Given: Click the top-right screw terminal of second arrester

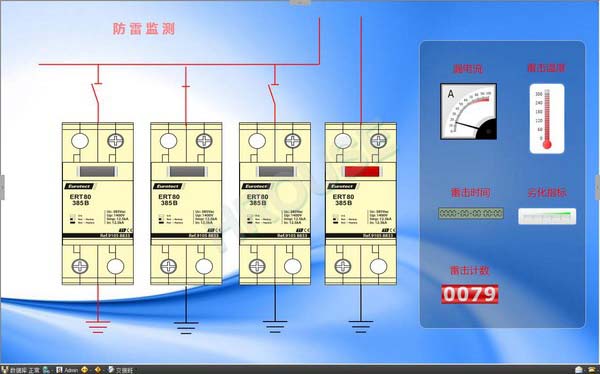Looking at the screenshot, I should pos(204,141).
